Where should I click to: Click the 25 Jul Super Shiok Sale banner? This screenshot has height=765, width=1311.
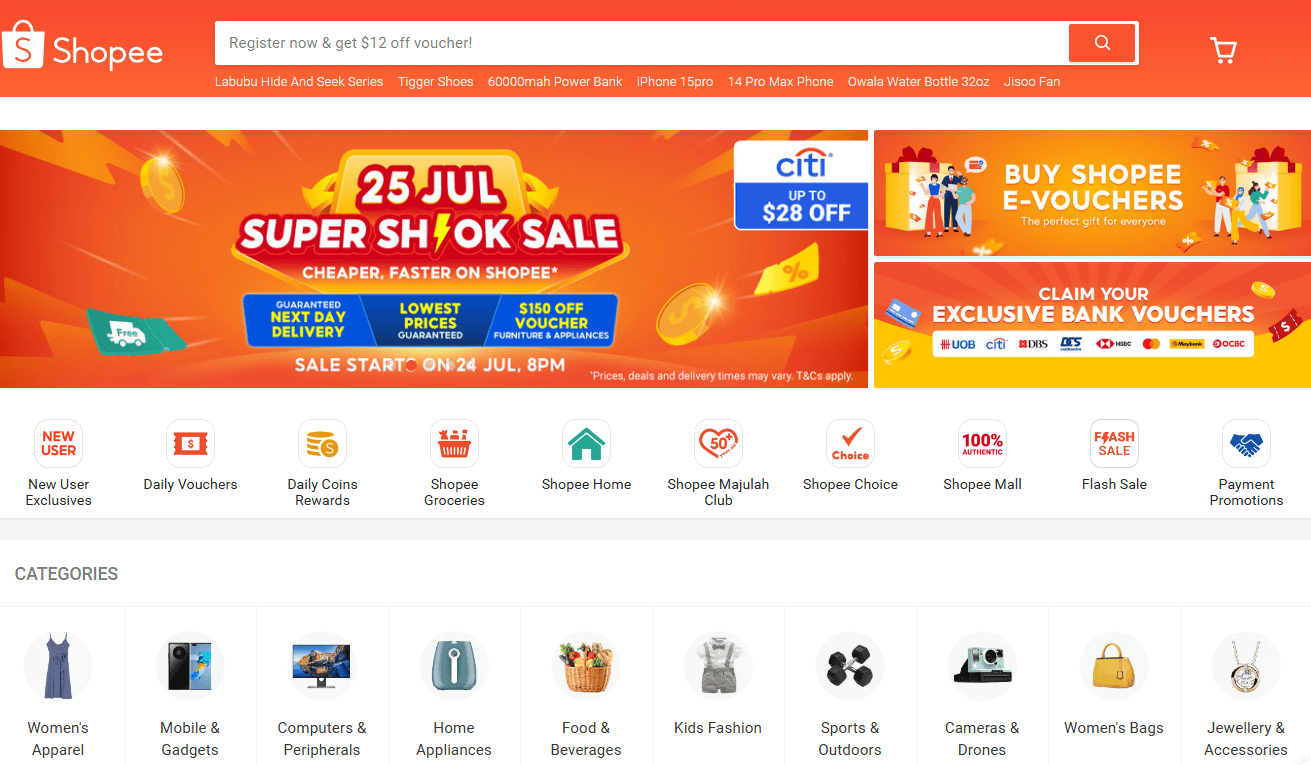tap(434, 259)
